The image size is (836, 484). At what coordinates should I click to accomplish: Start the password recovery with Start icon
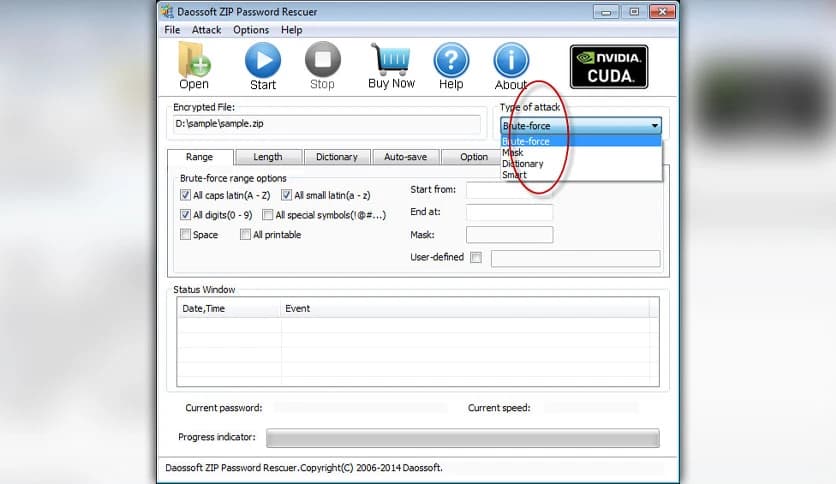click(x=263, y=60)
